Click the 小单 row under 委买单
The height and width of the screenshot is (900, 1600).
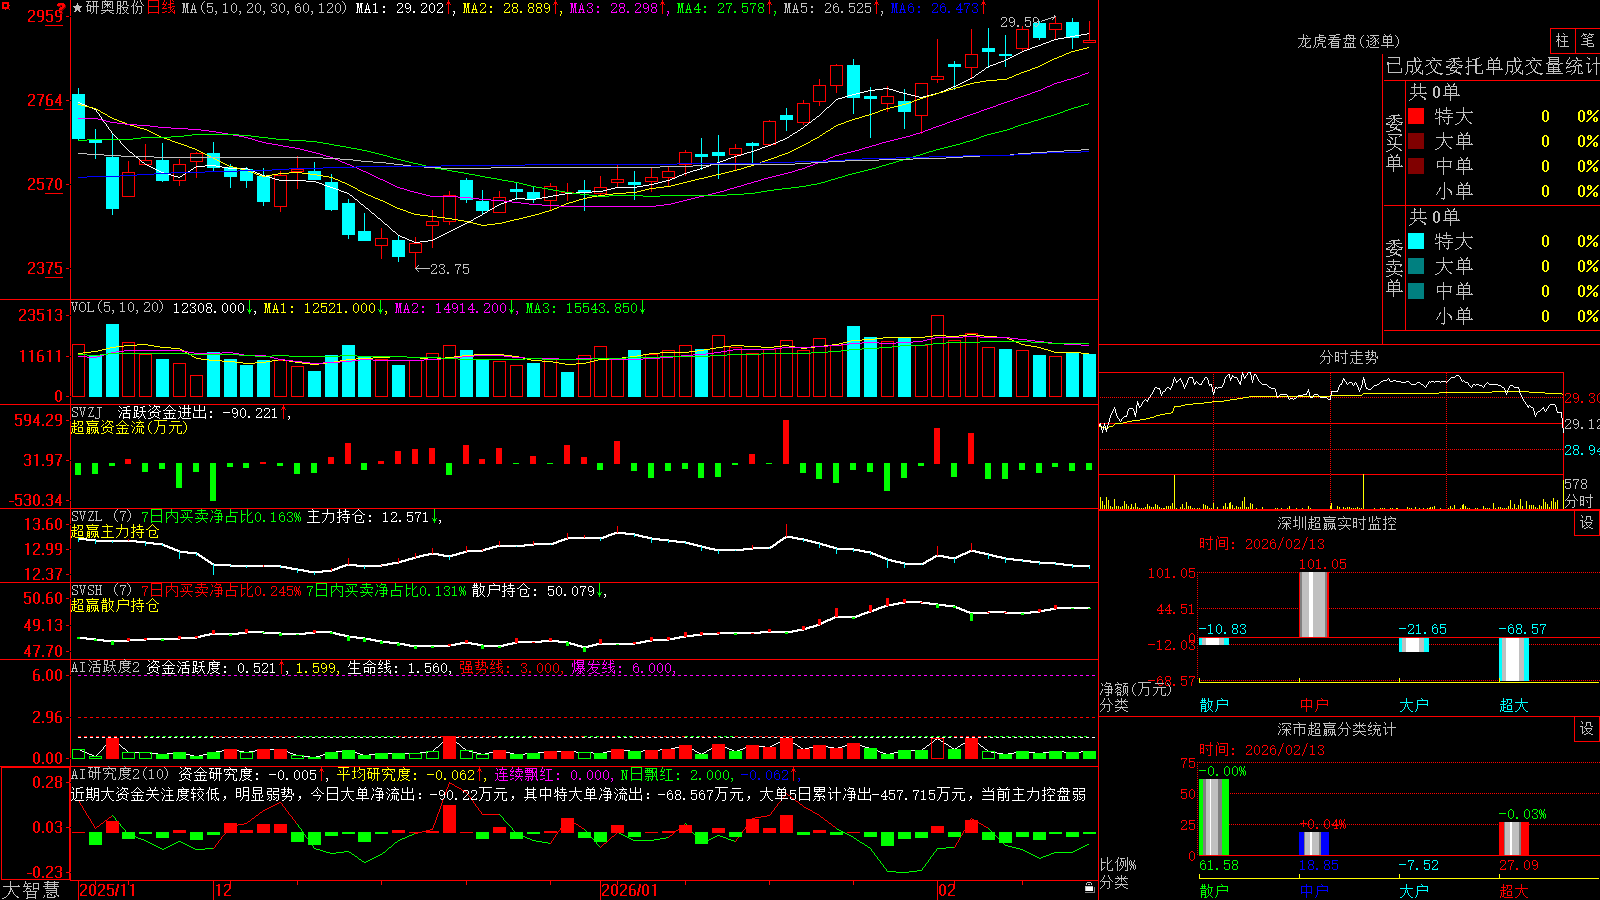(x=1503, y=191)
